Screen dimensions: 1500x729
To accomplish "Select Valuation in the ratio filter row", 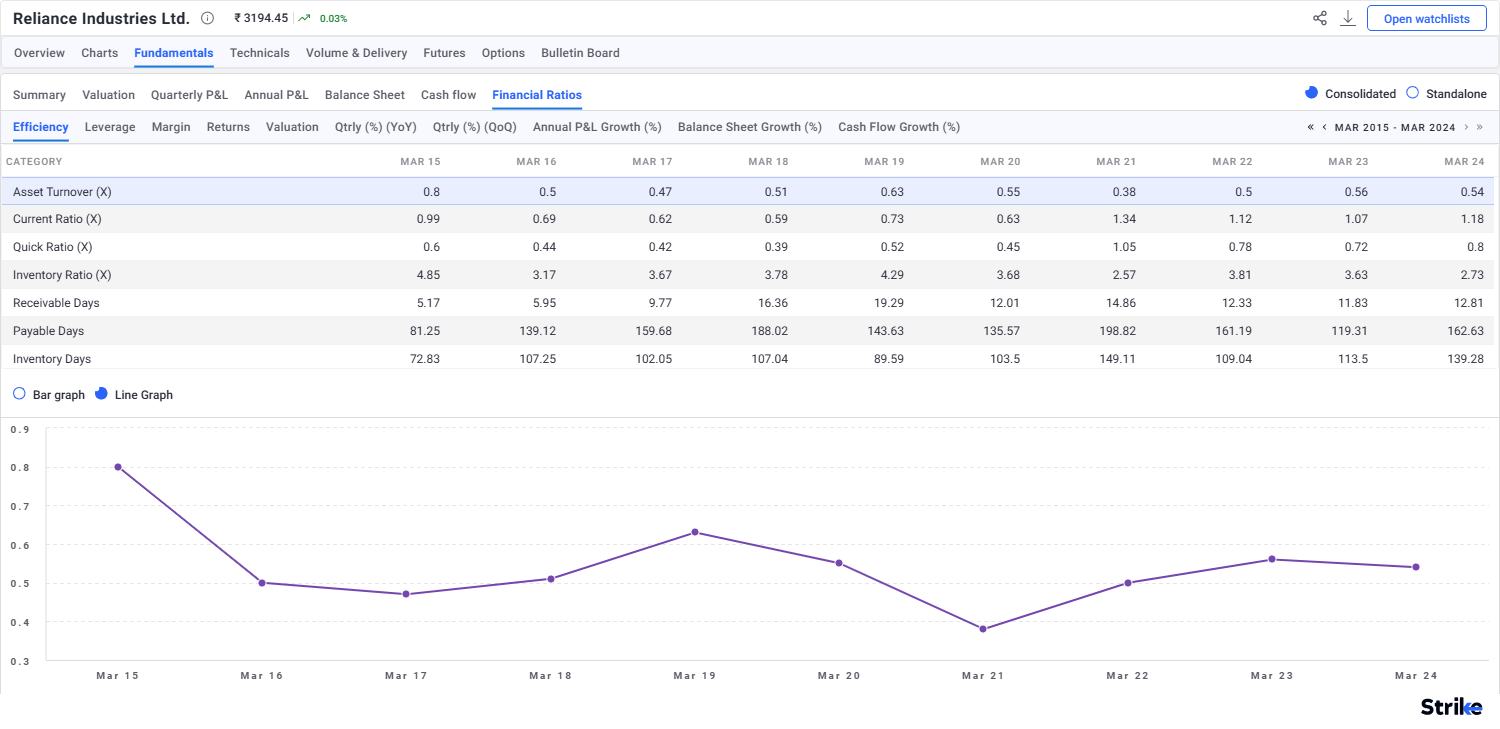I will (x=292, y=127).
